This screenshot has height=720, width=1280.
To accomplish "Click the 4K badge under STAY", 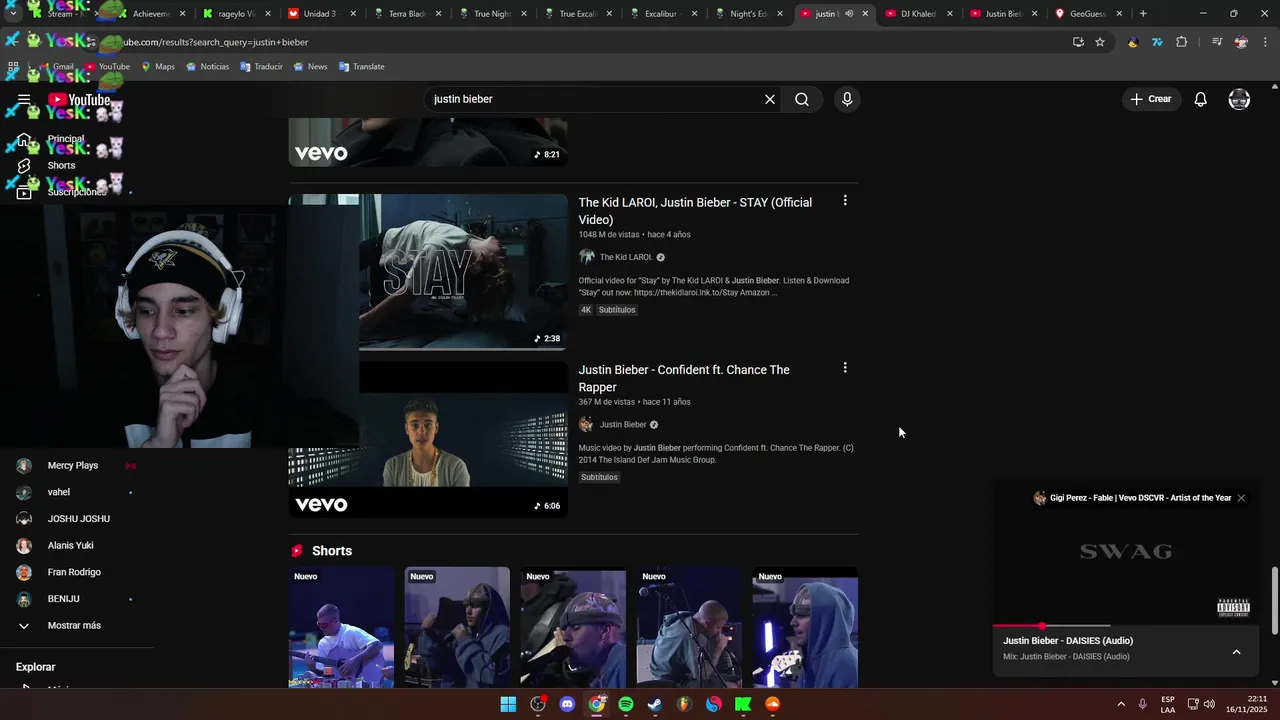I will 586,310.
